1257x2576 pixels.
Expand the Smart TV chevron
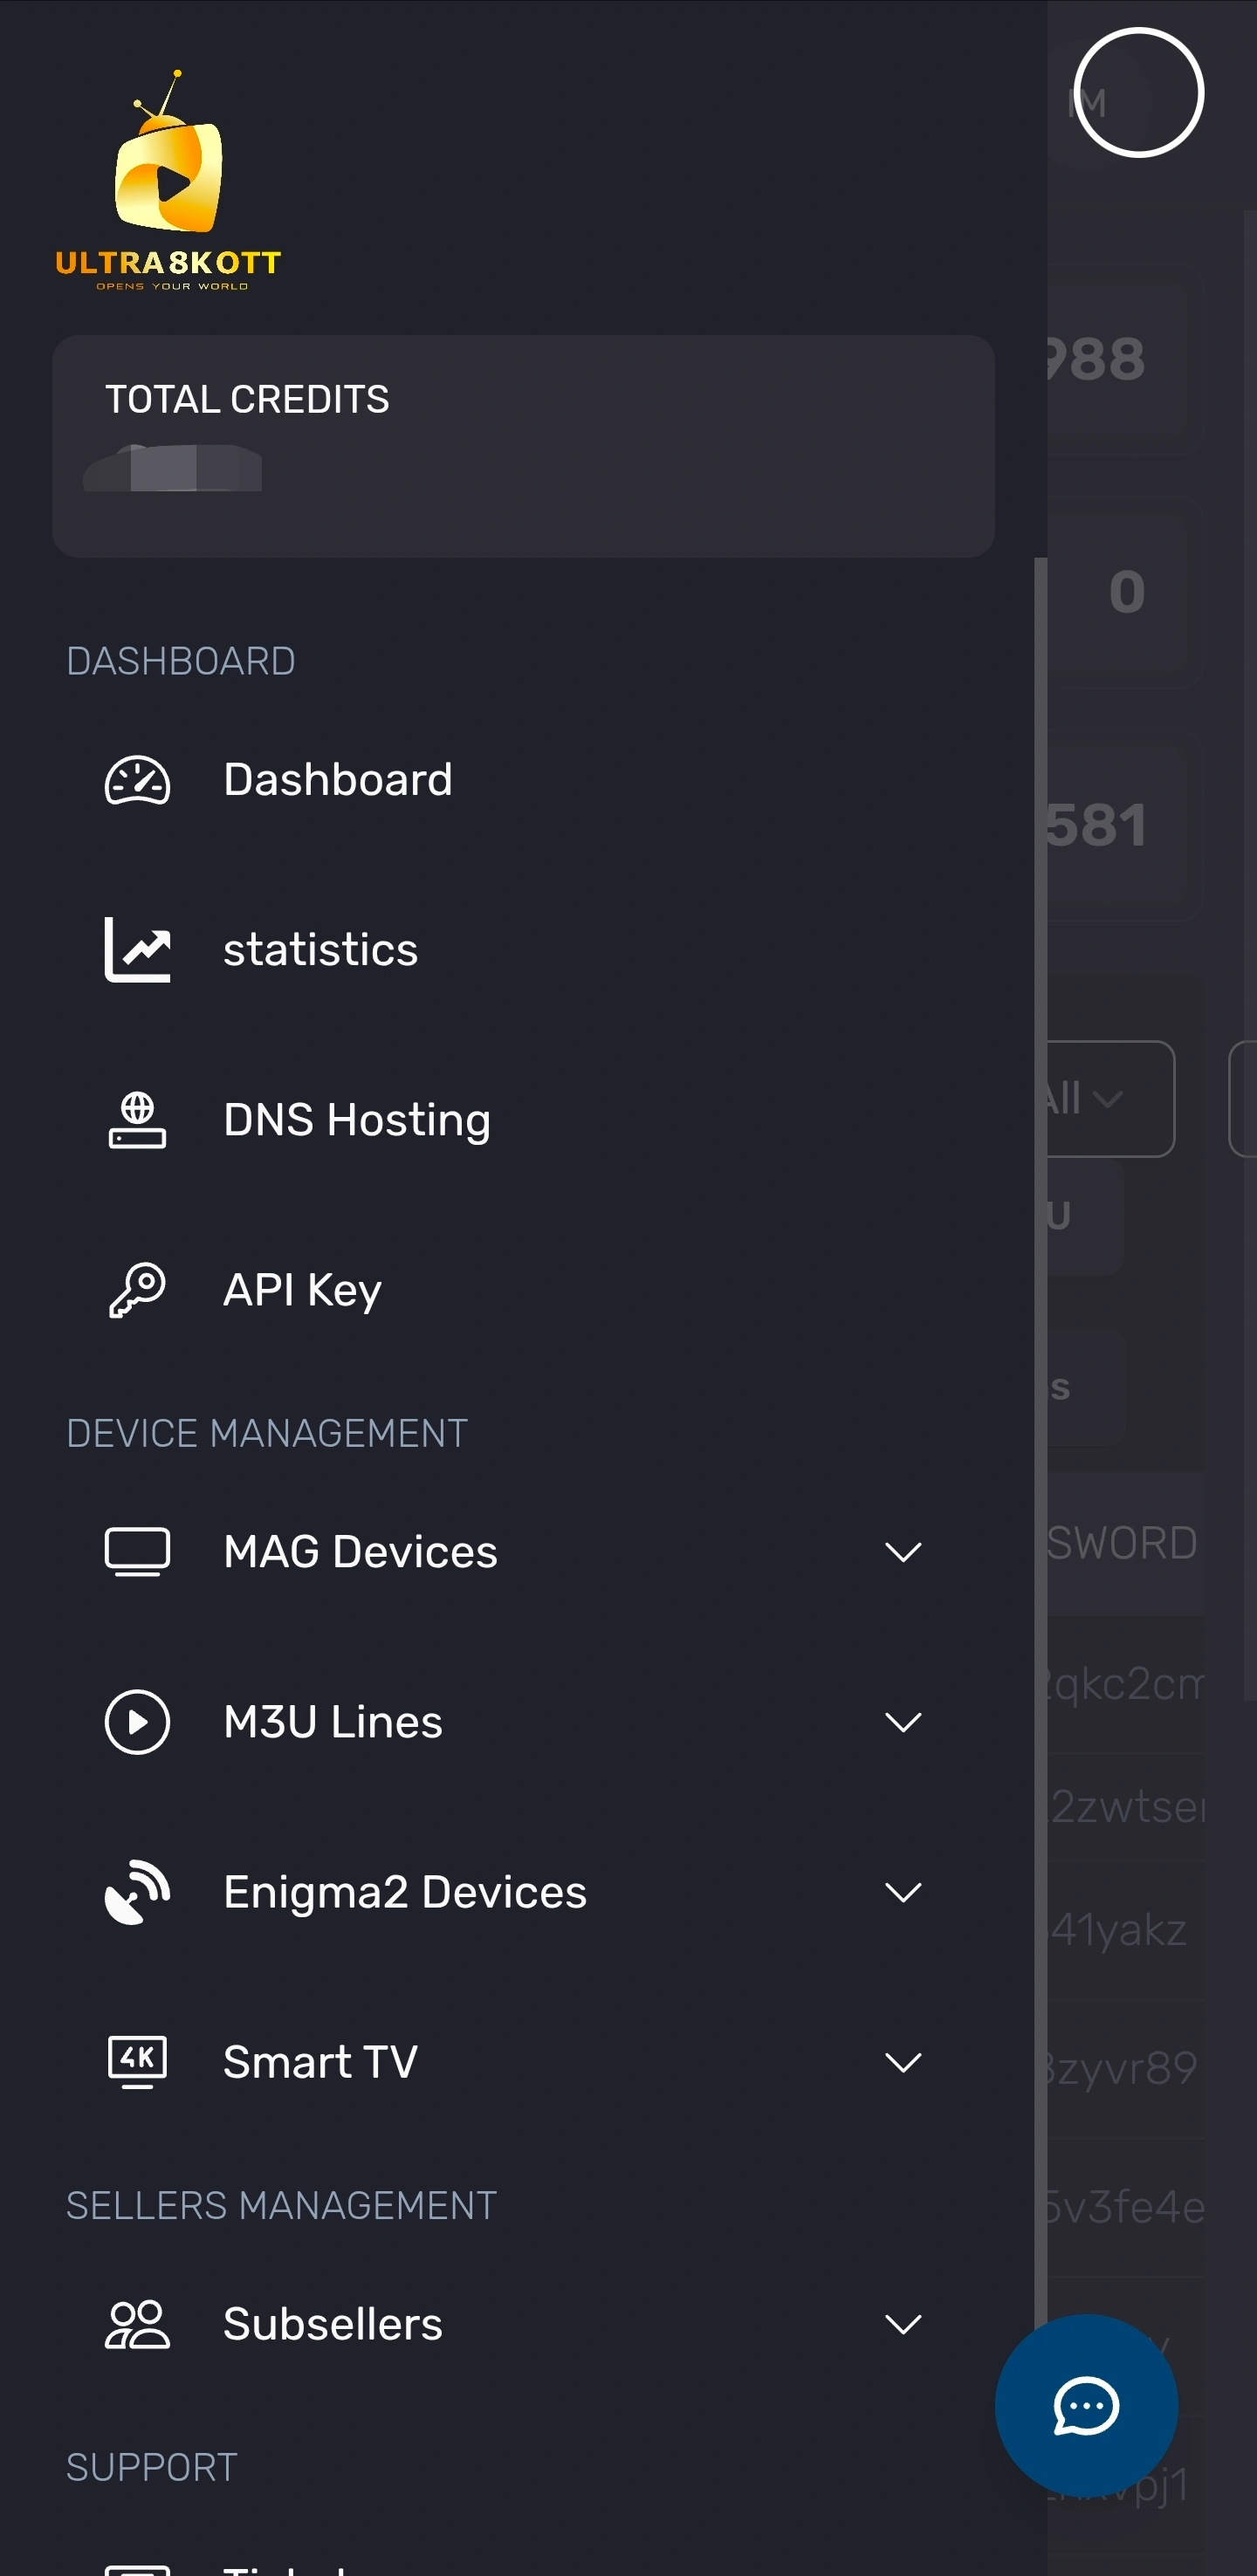point(903,2062)
